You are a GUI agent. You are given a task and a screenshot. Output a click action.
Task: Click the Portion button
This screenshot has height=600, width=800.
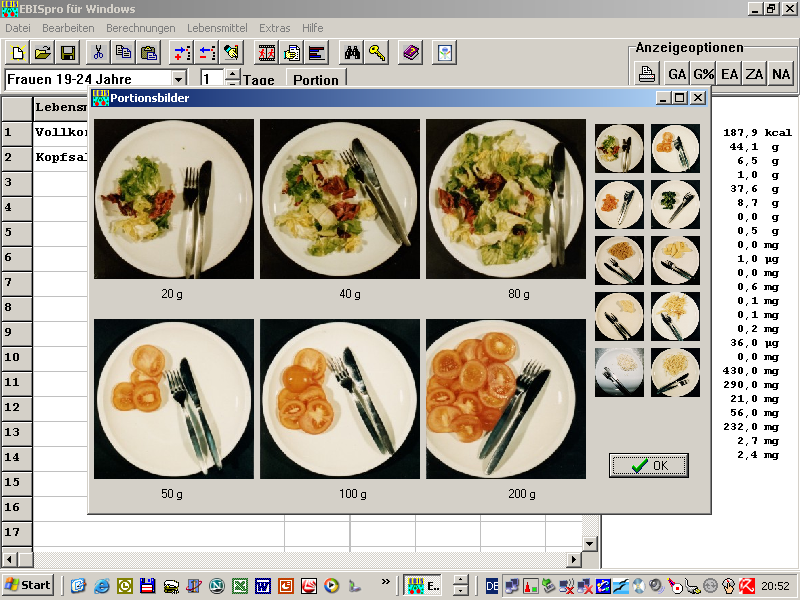pos(315,80)
